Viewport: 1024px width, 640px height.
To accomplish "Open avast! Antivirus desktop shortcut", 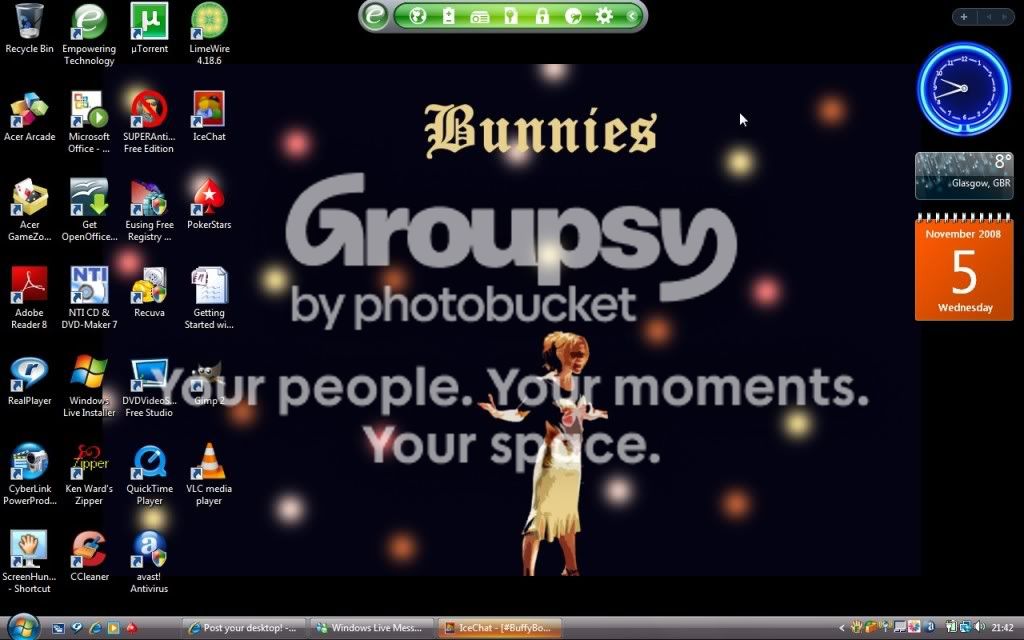I will [x=149, y=562].
